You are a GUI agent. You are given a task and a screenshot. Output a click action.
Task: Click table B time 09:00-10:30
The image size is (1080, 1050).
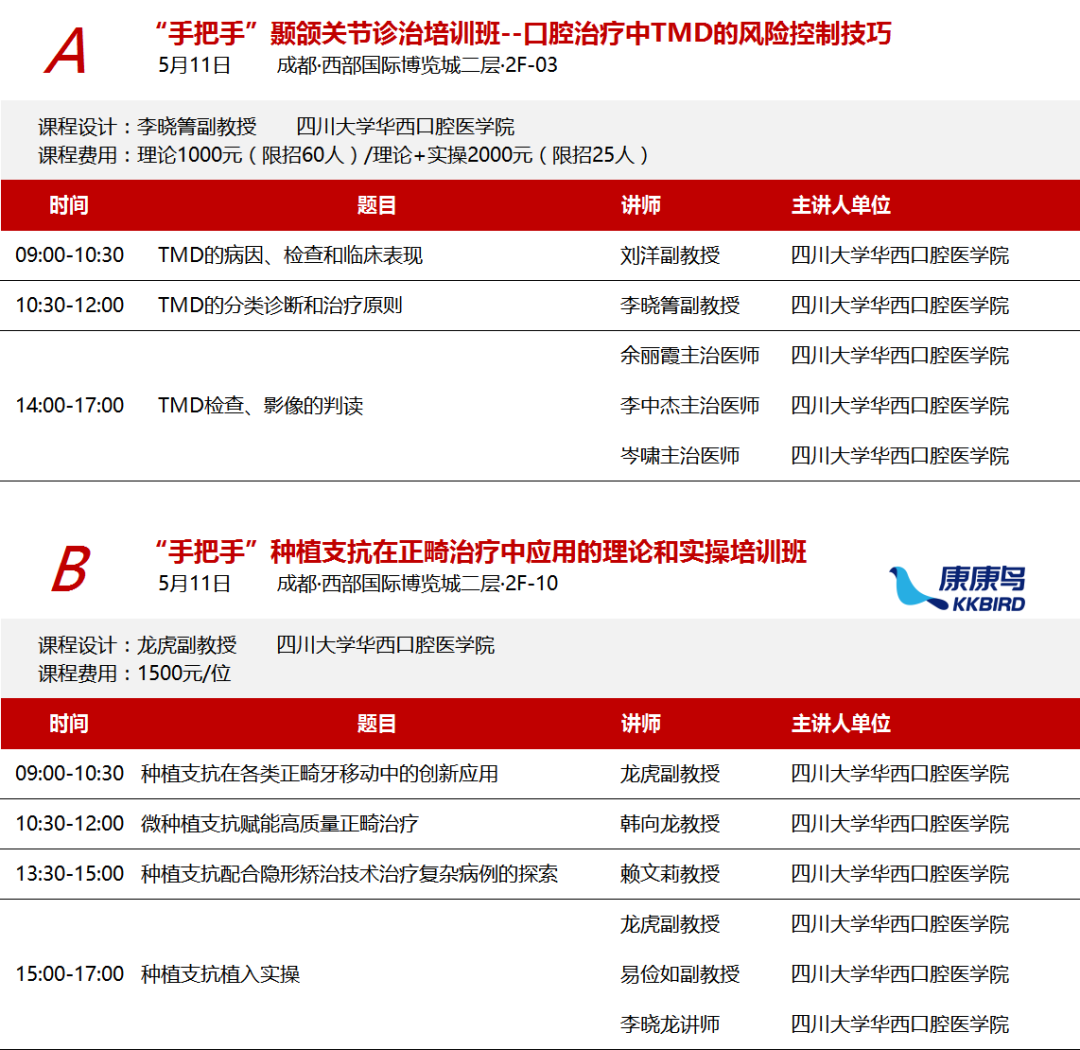tap(70, 774)
